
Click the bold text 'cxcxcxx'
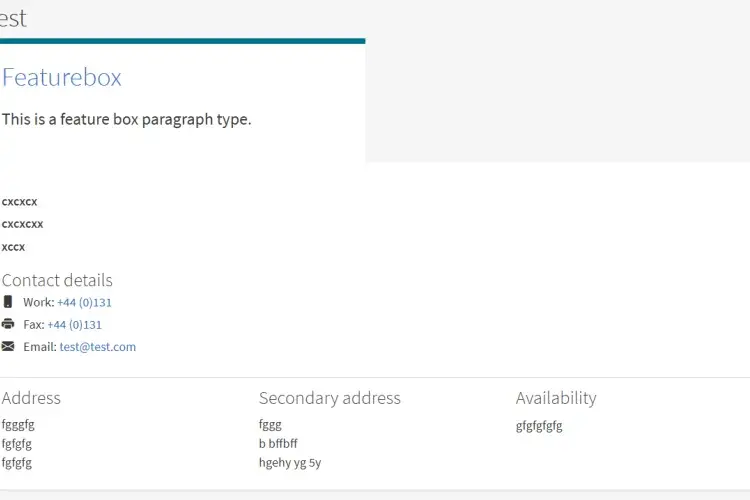[x=23, y=224]
